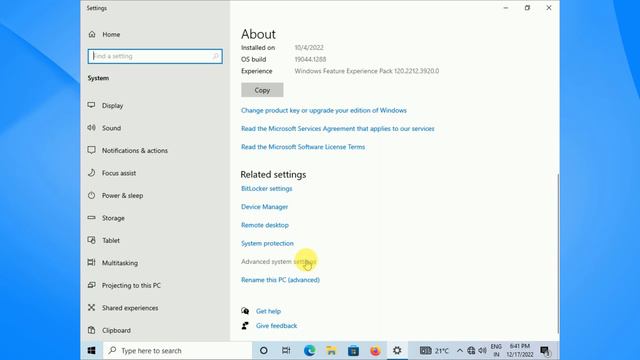The height and width of the screenshot is (360, 640).
Task: Open Remote desktop link
Action: point(264,225)
